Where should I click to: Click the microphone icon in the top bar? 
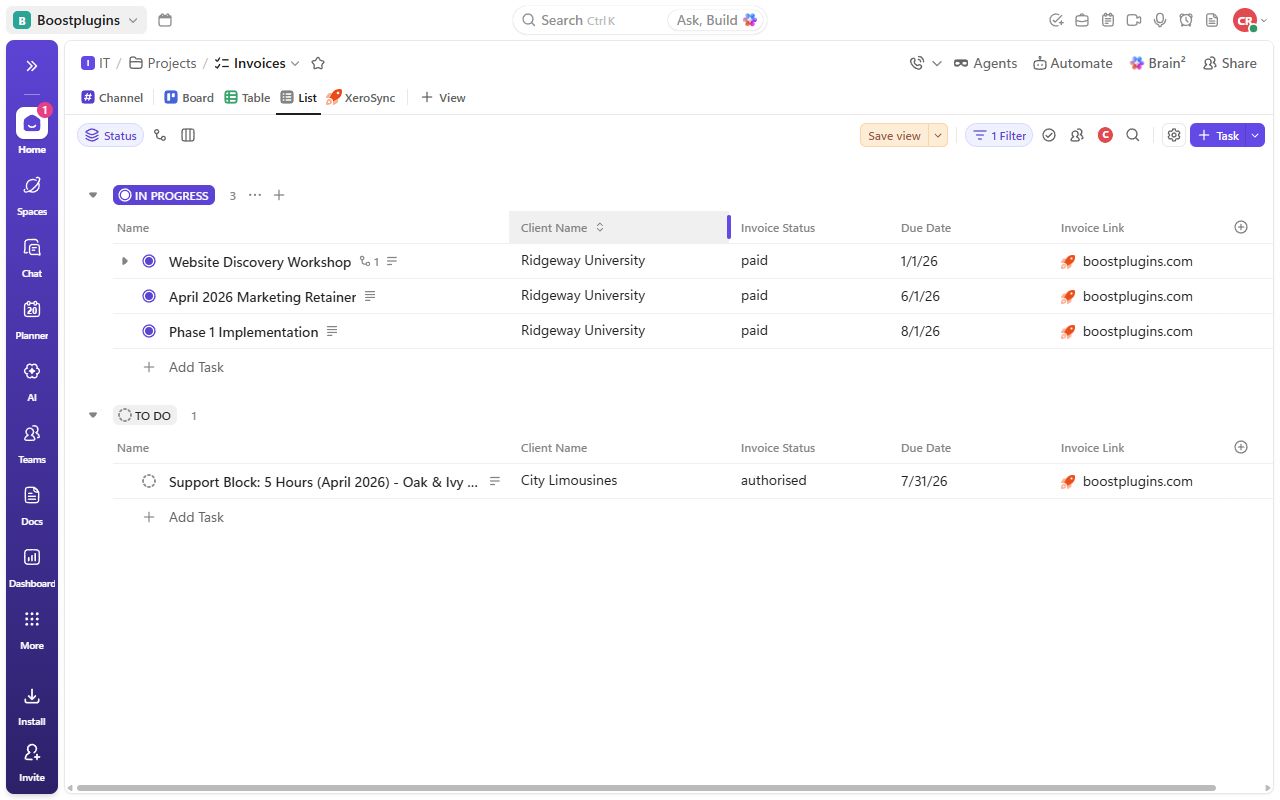click(1160, 20)
